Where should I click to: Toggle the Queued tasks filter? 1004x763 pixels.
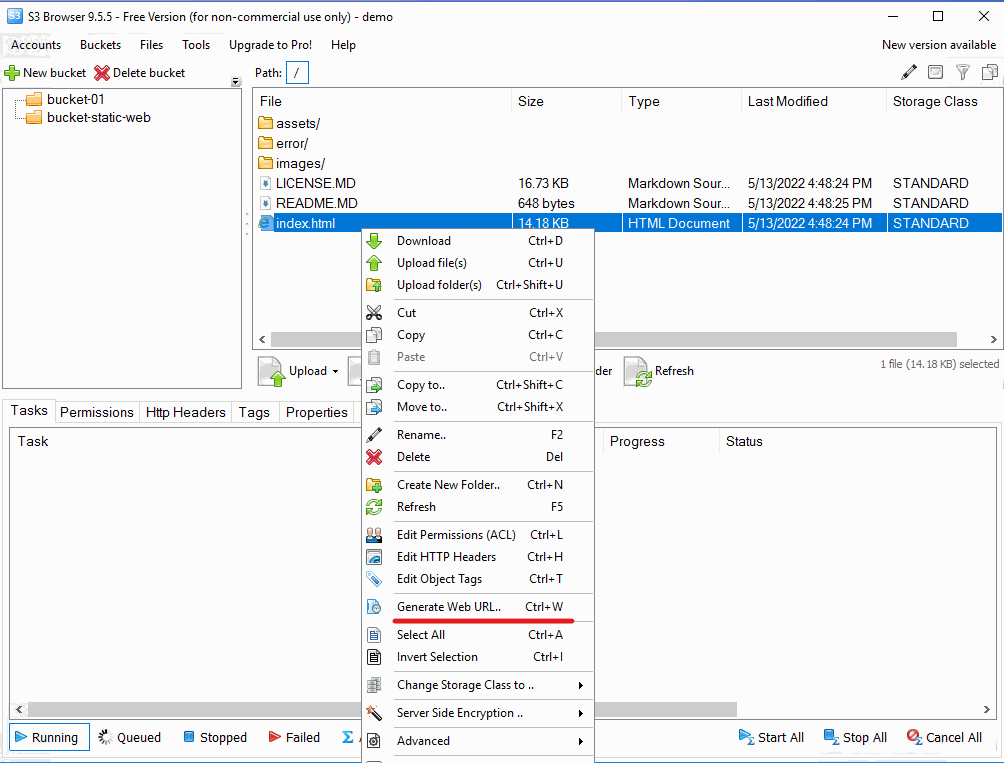[129, 737]
